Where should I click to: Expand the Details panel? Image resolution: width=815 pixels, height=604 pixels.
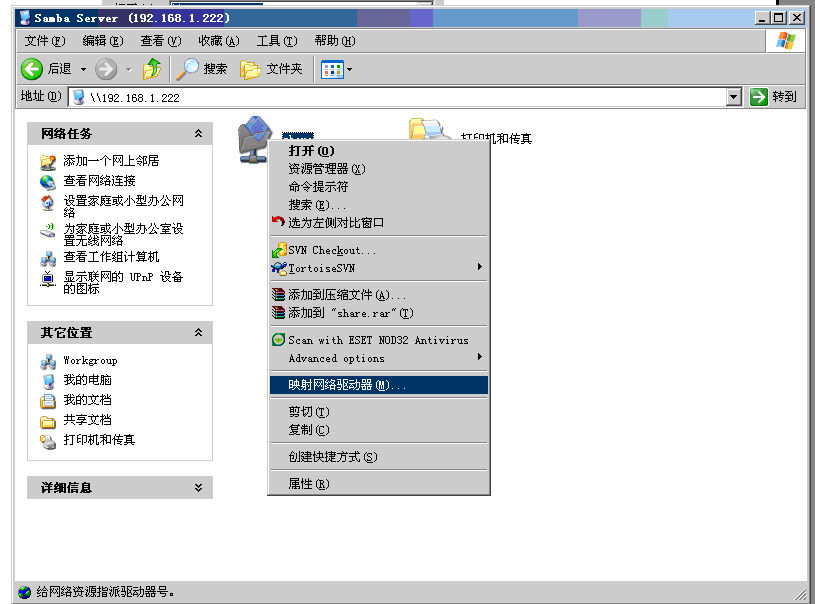tap(198, 487)
